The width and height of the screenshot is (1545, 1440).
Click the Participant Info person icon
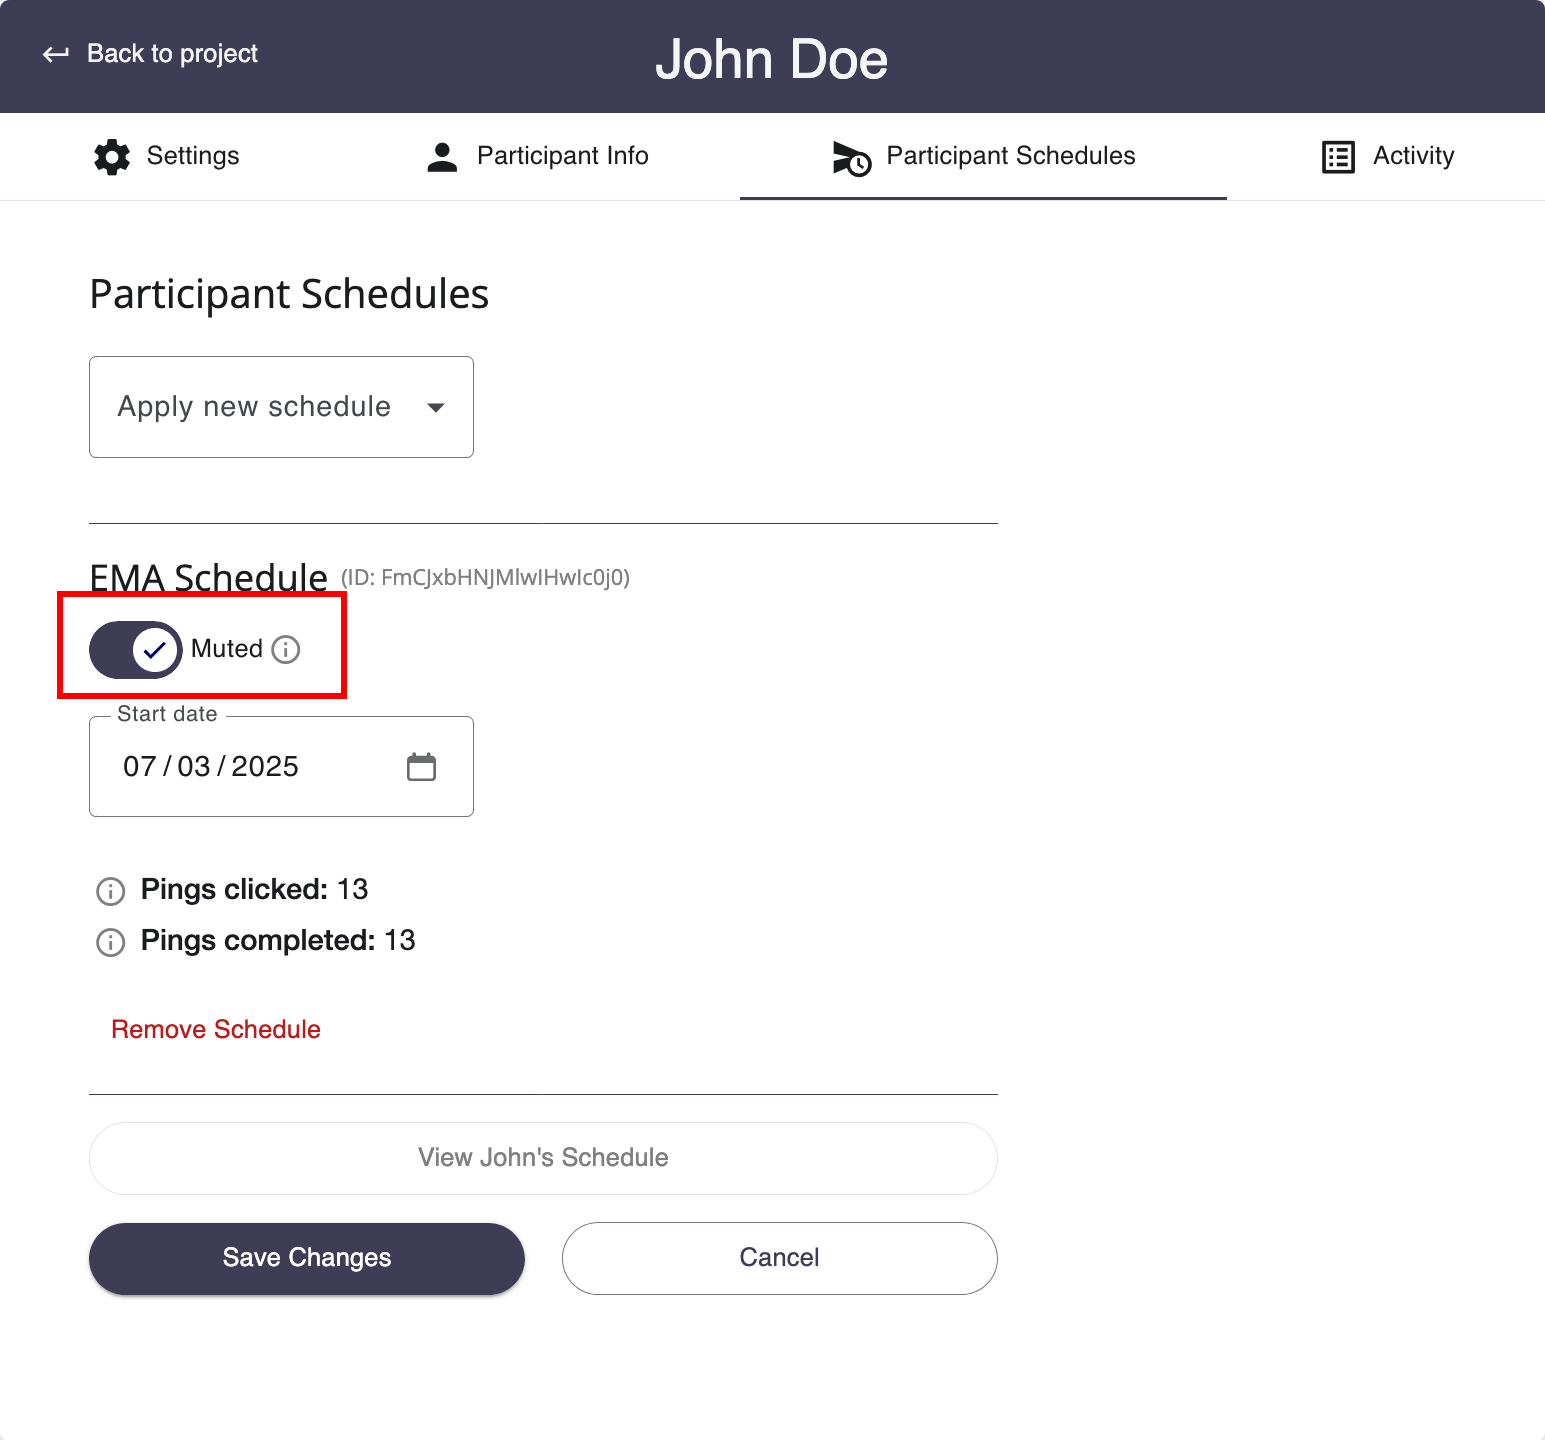(x=442, y=157)
